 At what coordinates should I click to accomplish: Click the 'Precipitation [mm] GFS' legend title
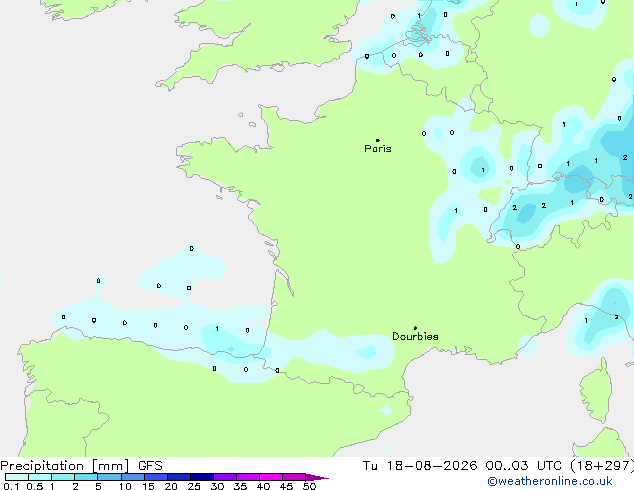coord(81,466)
